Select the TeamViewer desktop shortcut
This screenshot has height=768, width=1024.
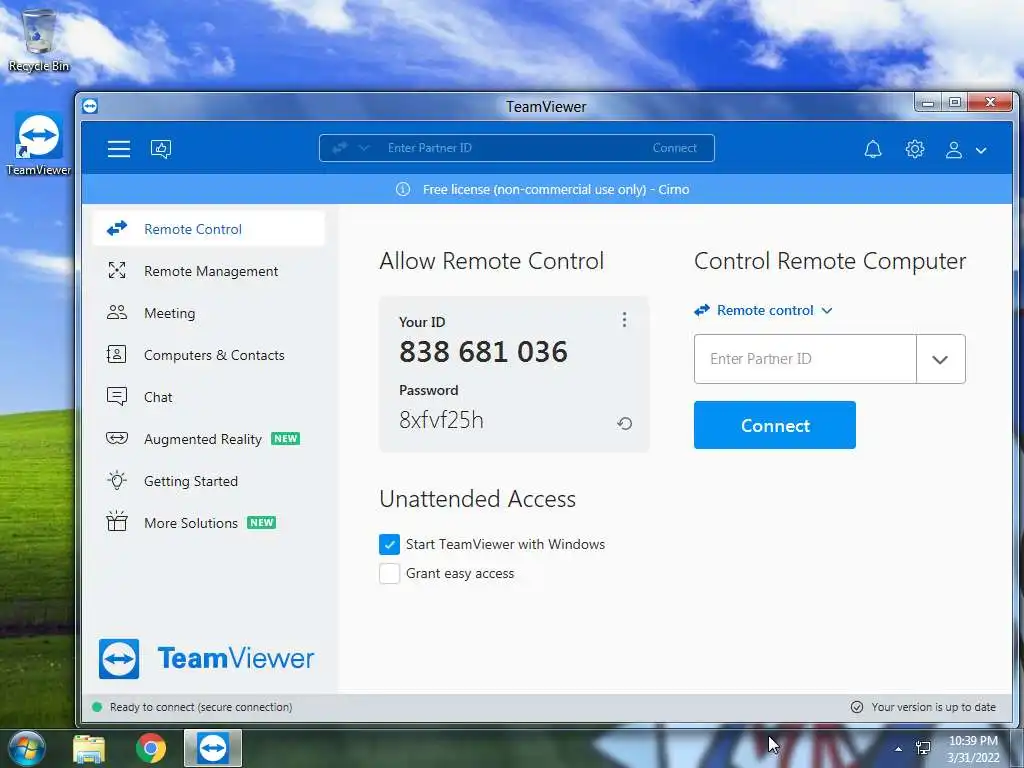[39, 144]
